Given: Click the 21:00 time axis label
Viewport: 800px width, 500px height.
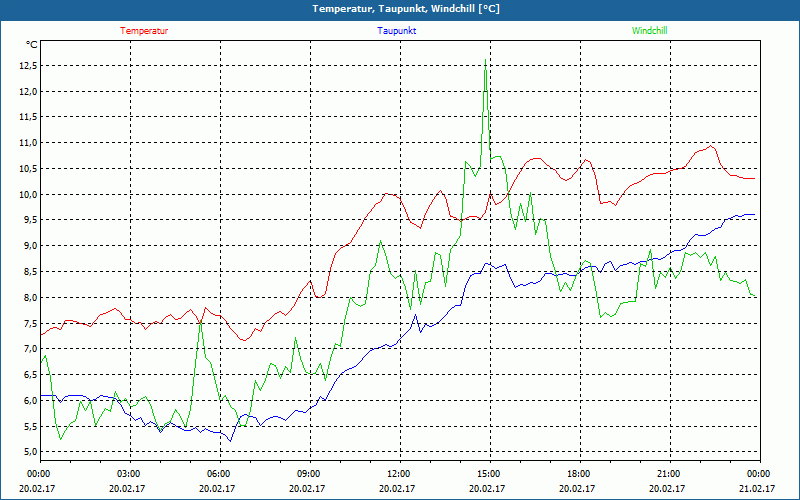Looking at the screenshot, I should click(x=670, y=473).
